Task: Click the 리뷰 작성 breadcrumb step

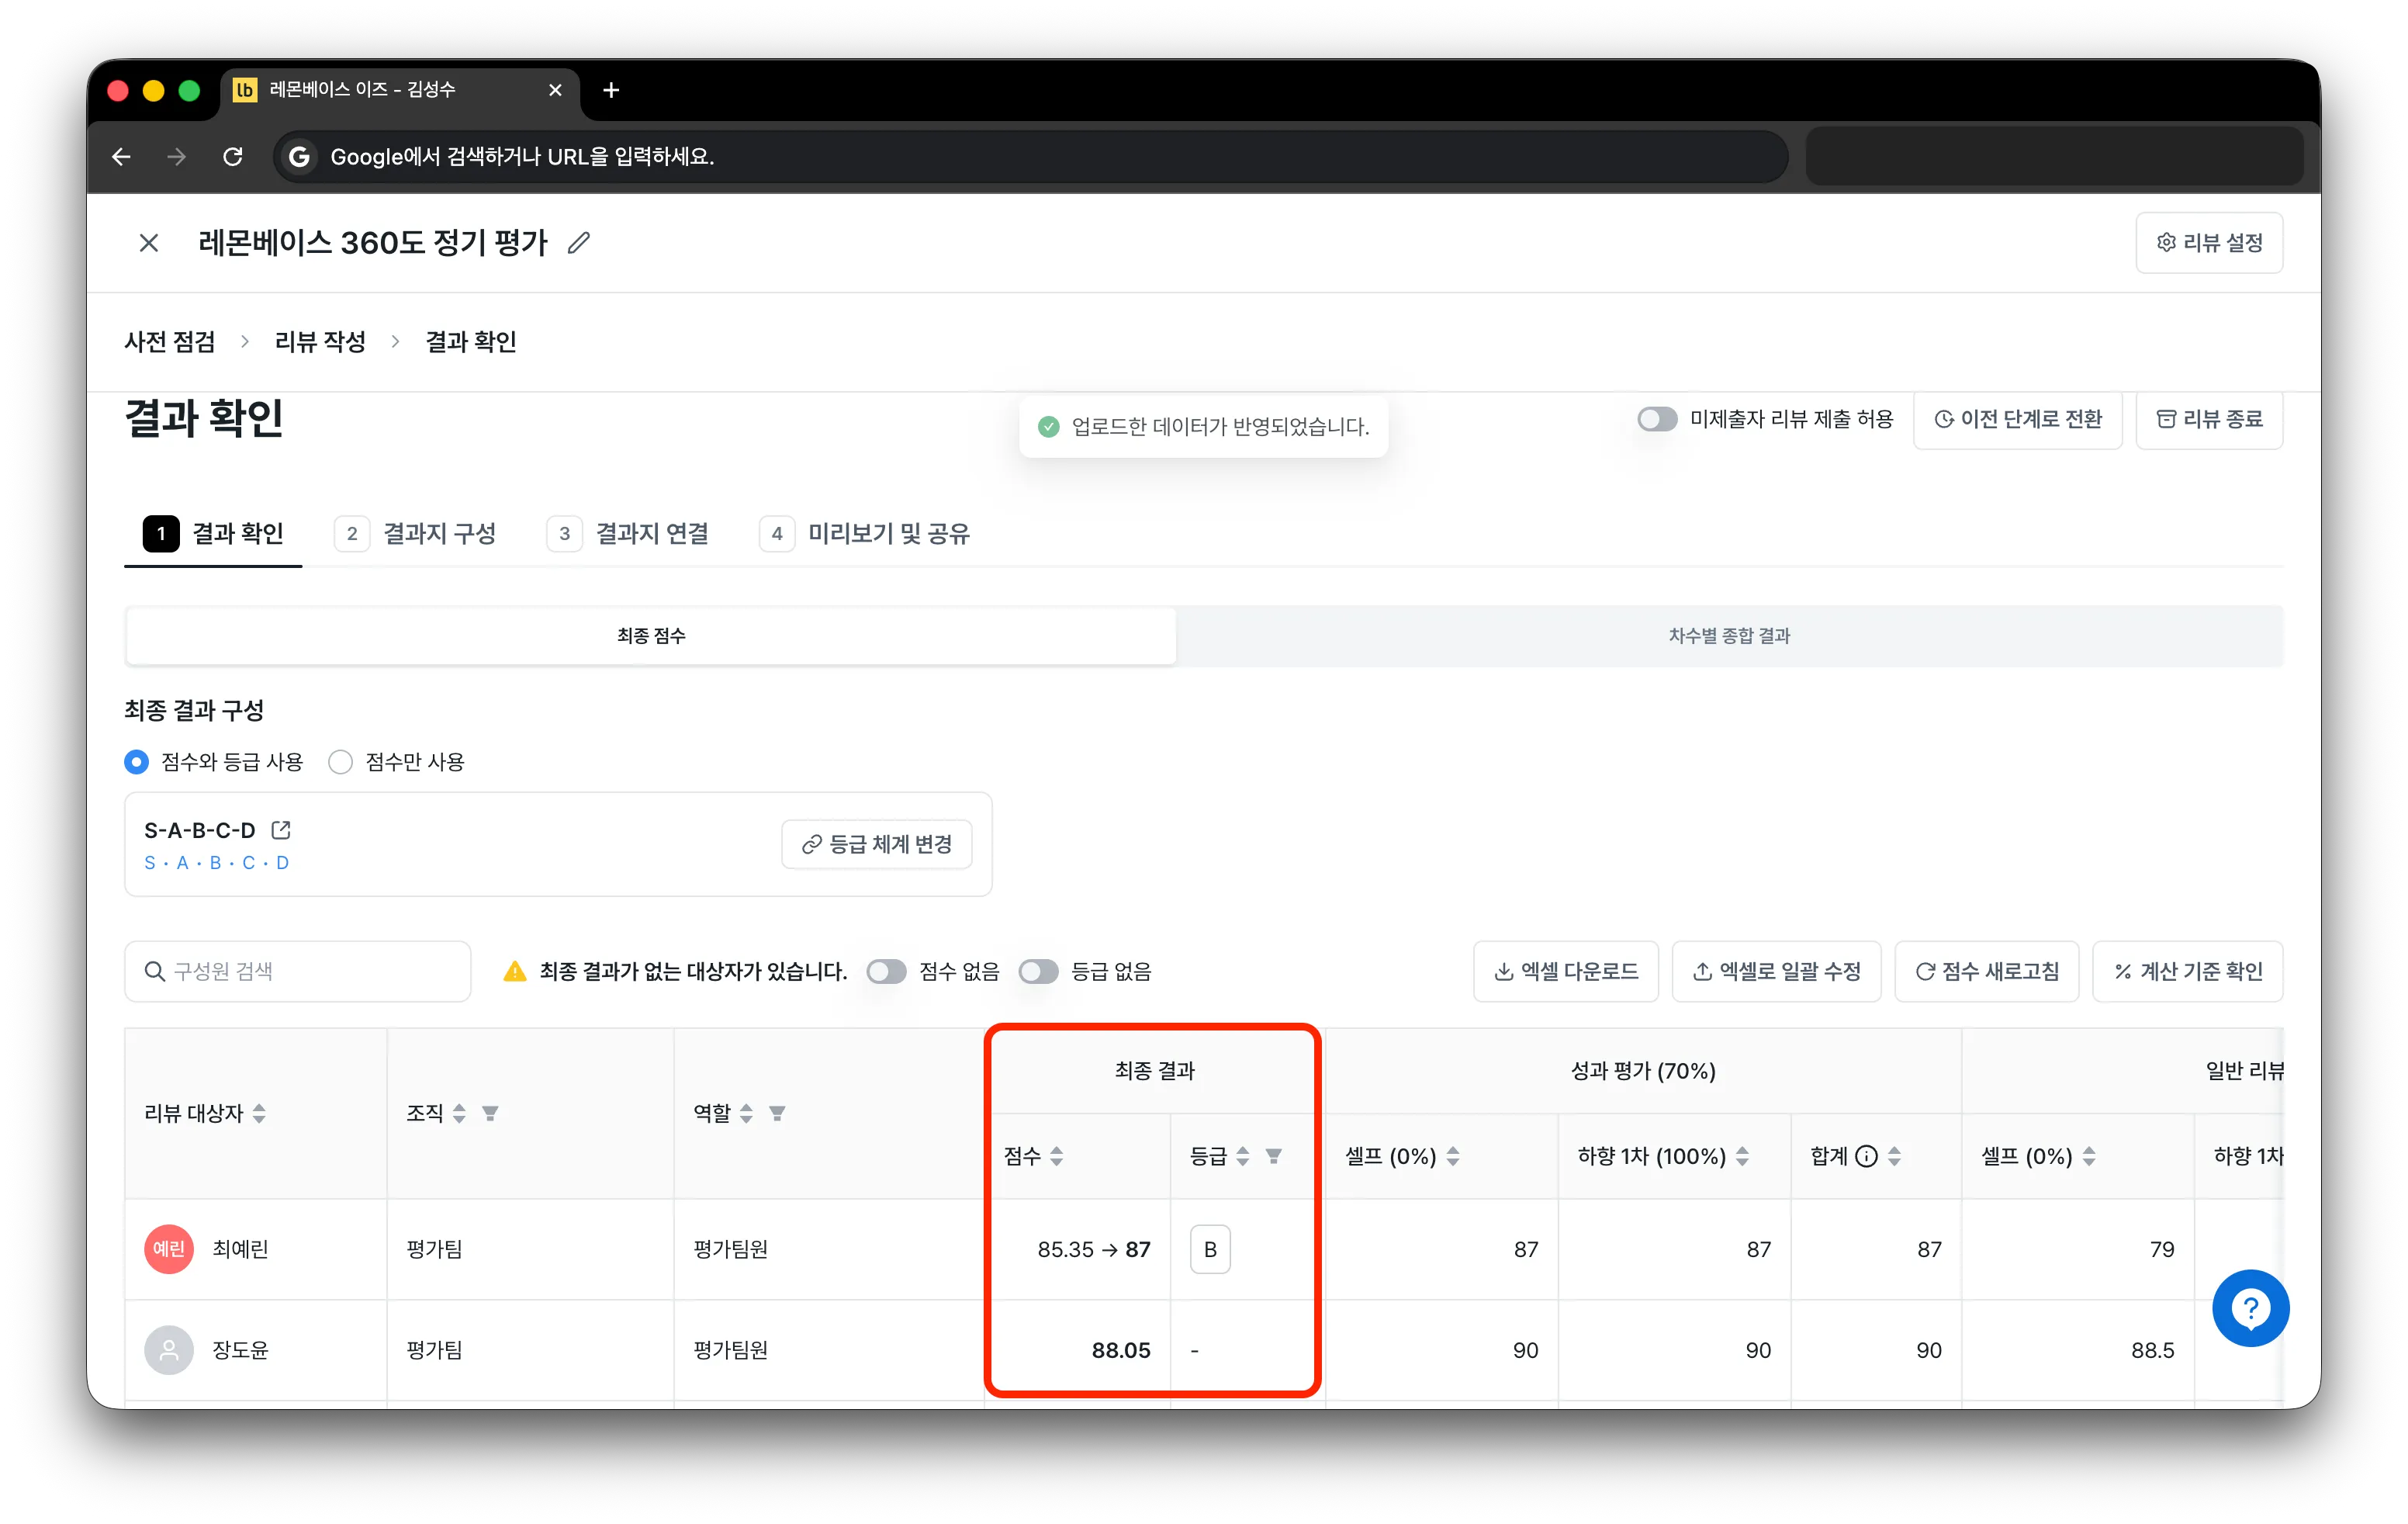Action: (x=321, y=342)
